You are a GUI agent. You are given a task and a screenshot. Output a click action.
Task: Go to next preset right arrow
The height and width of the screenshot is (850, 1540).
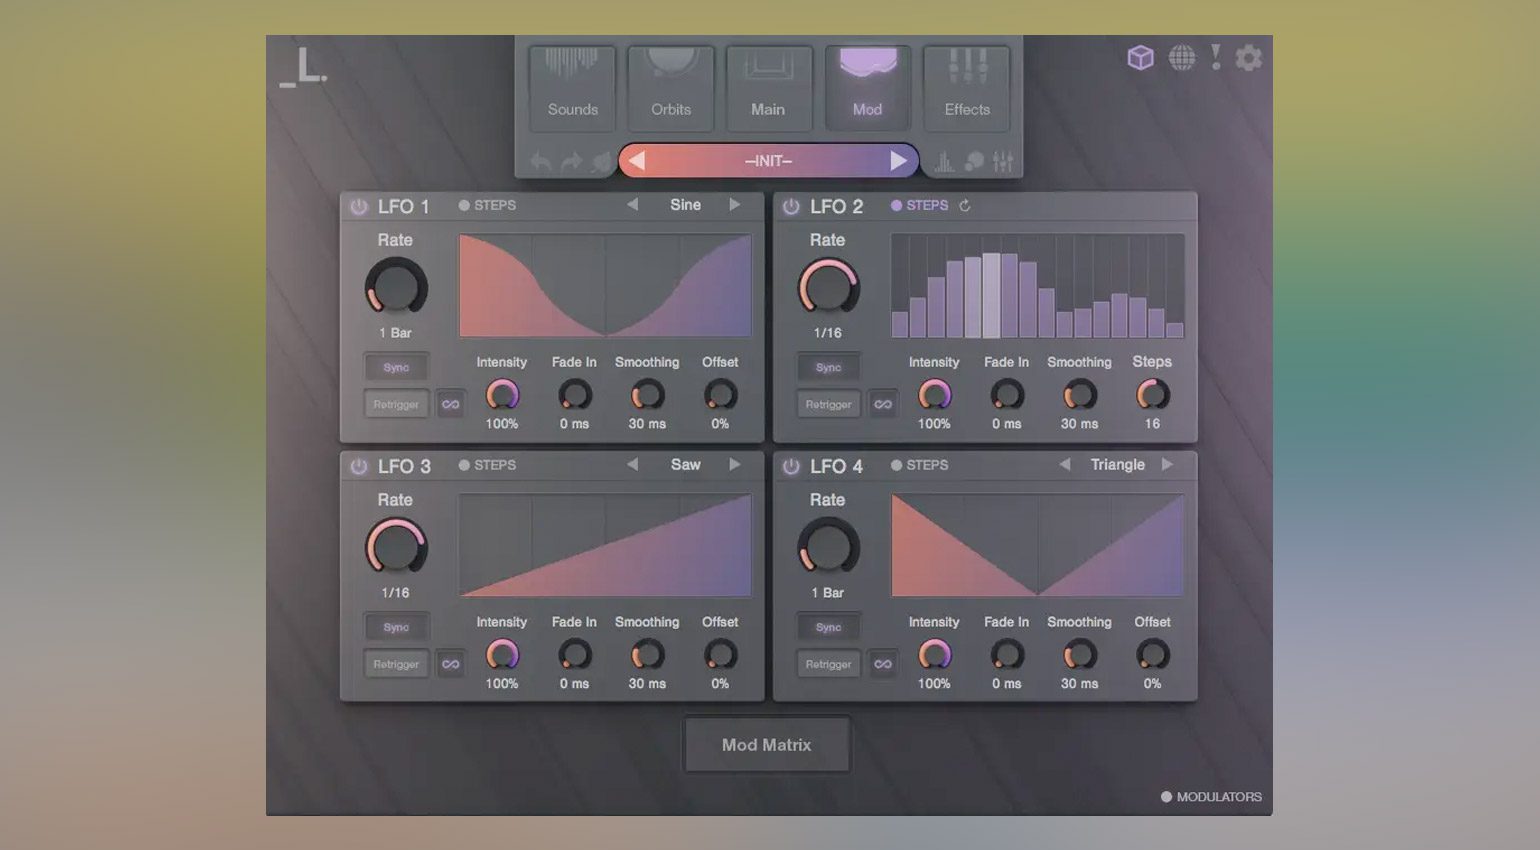click(x=898, y=161)
